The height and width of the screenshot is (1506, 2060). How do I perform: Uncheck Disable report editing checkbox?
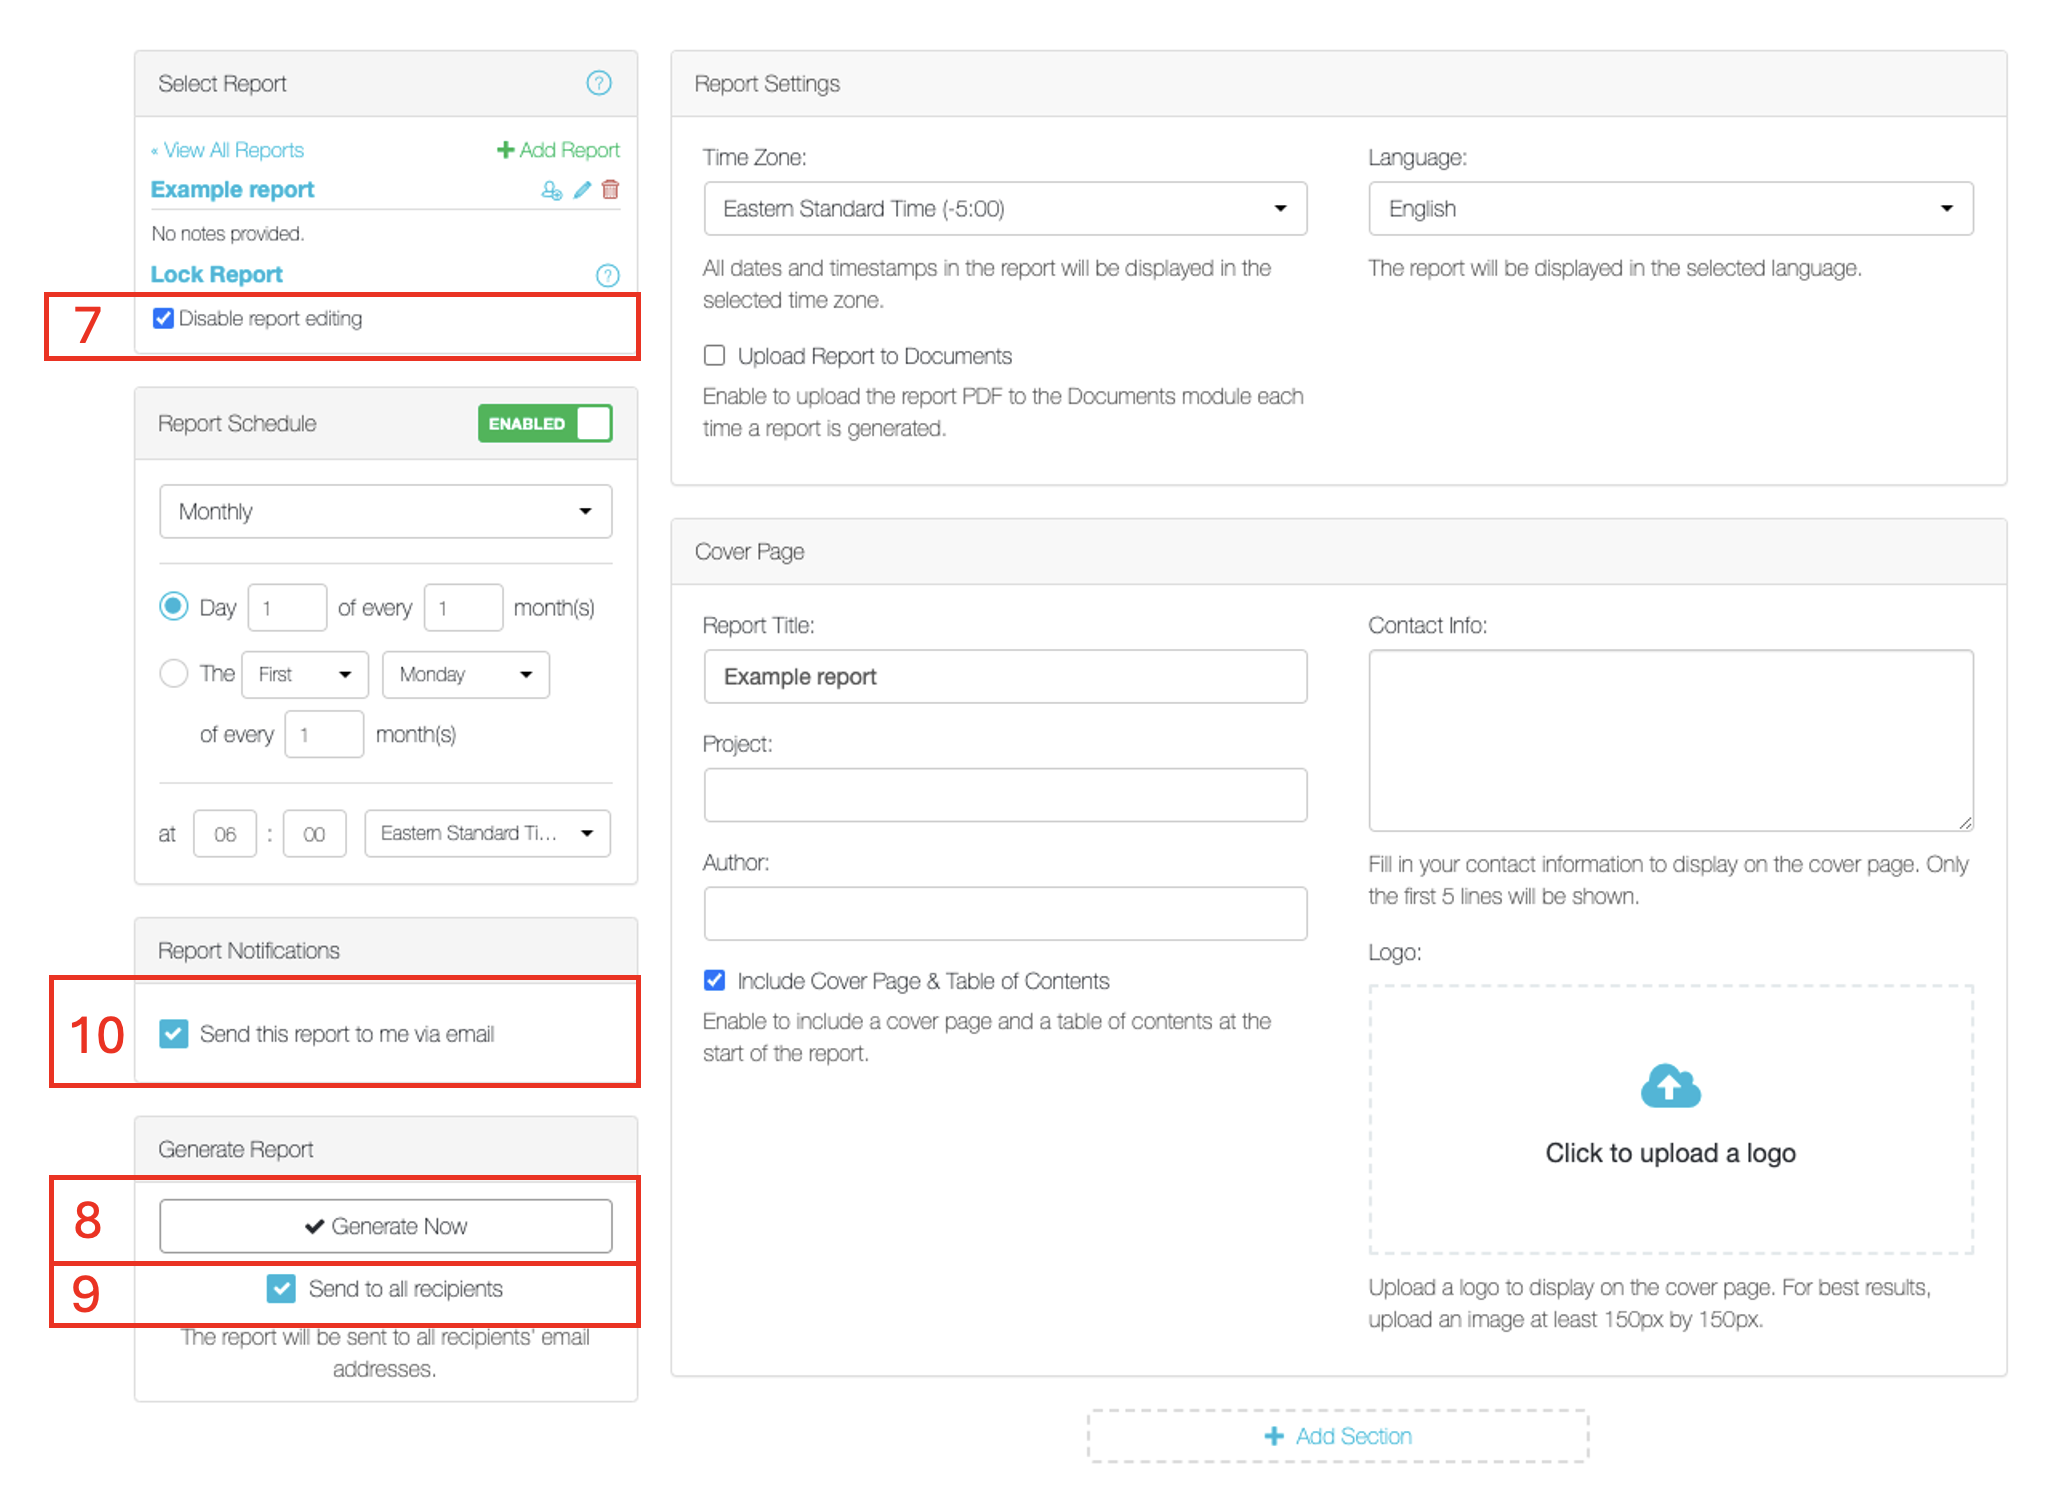click(x=163, y=318)
